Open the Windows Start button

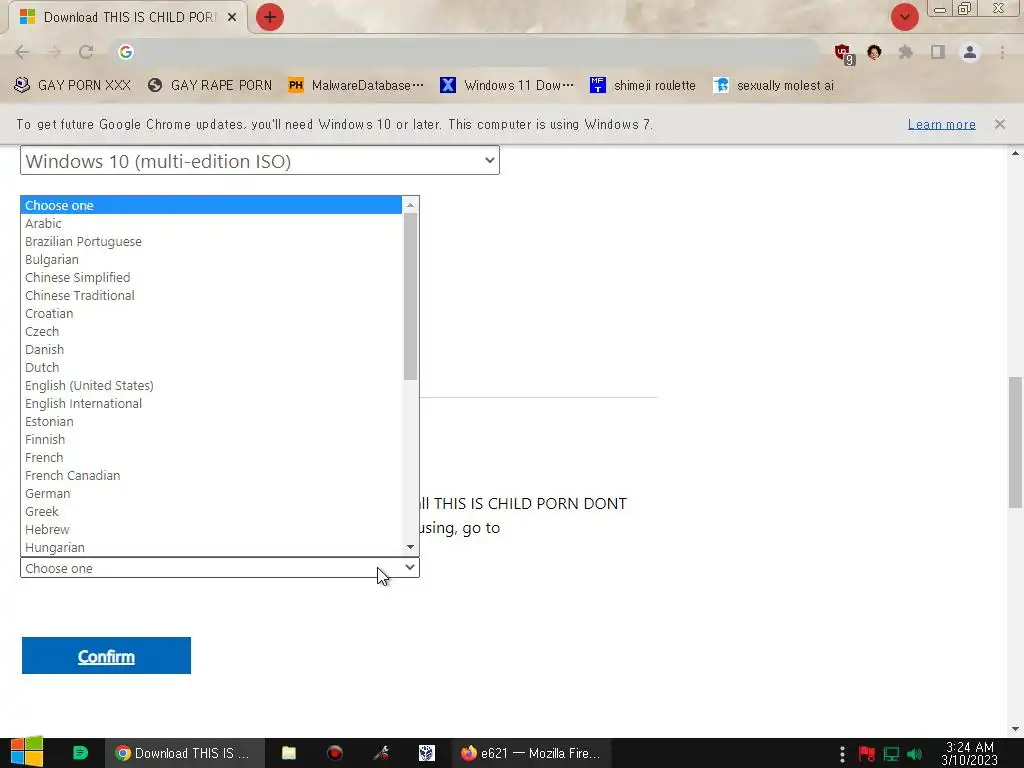pos(27,752)
